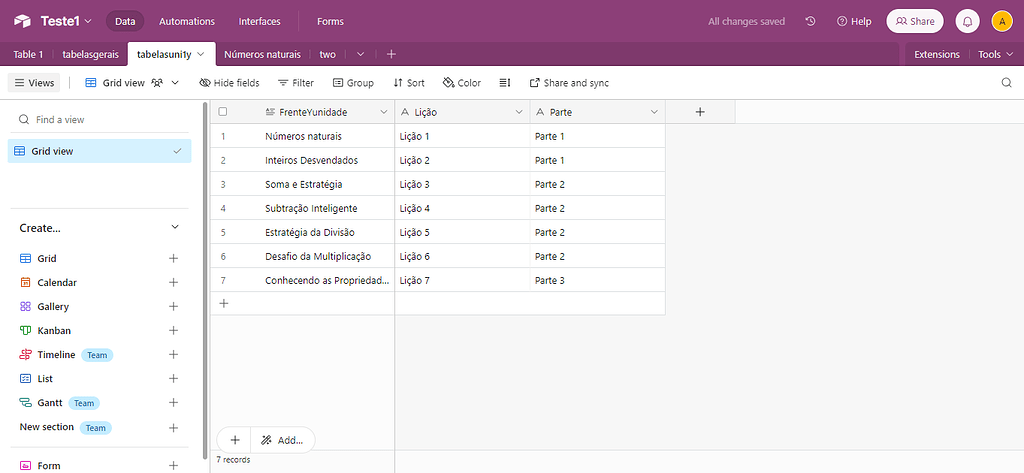Click the bottom plus add-record button
The height and width of the screenshot is (473, 1024).
click(x=235, y=440)
